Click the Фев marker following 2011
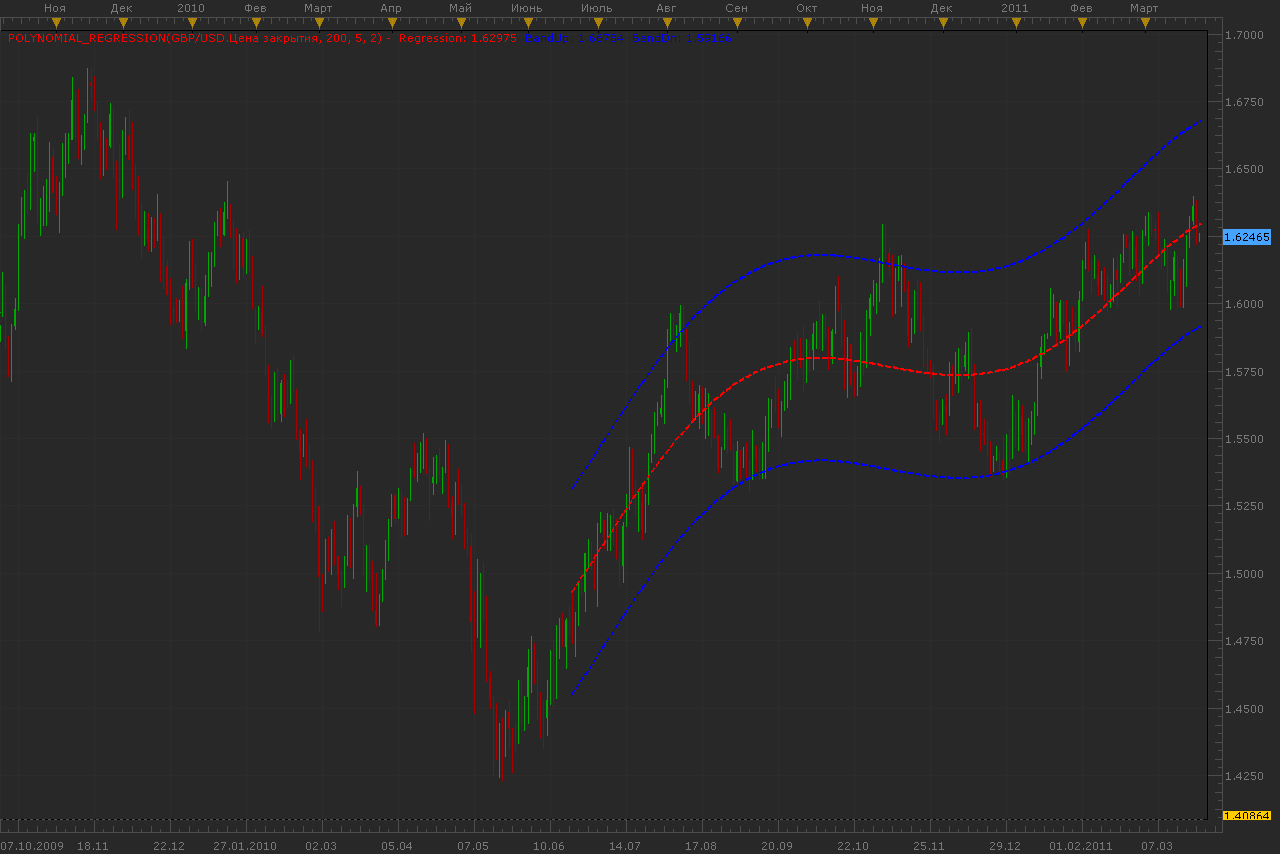 1081,21
